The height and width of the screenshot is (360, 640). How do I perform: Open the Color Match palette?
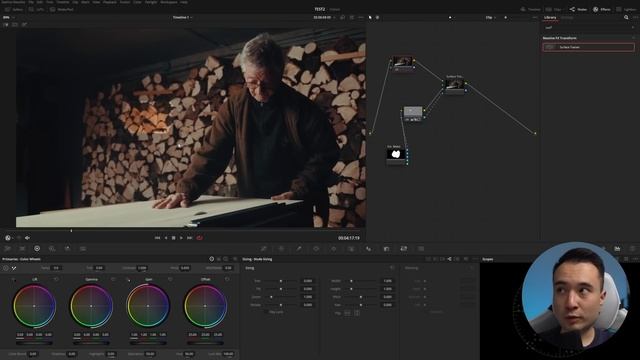[x=22, y=248]
